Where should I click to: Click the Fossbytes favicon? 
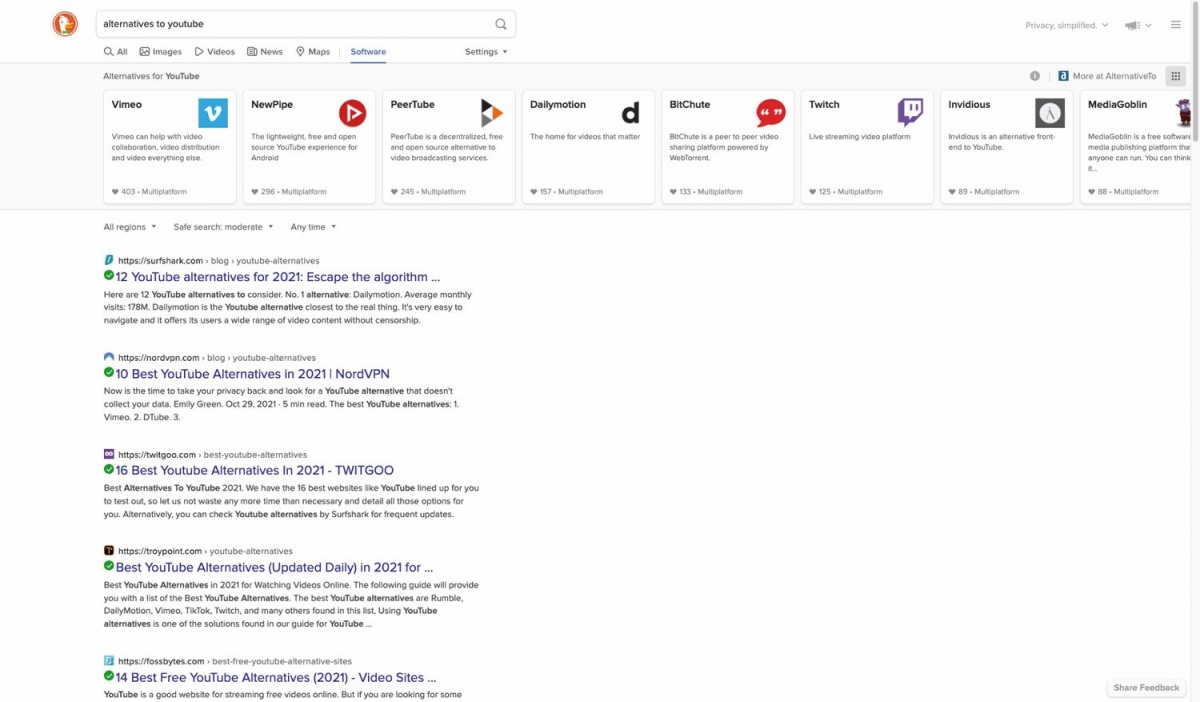[x=109, y=661]
